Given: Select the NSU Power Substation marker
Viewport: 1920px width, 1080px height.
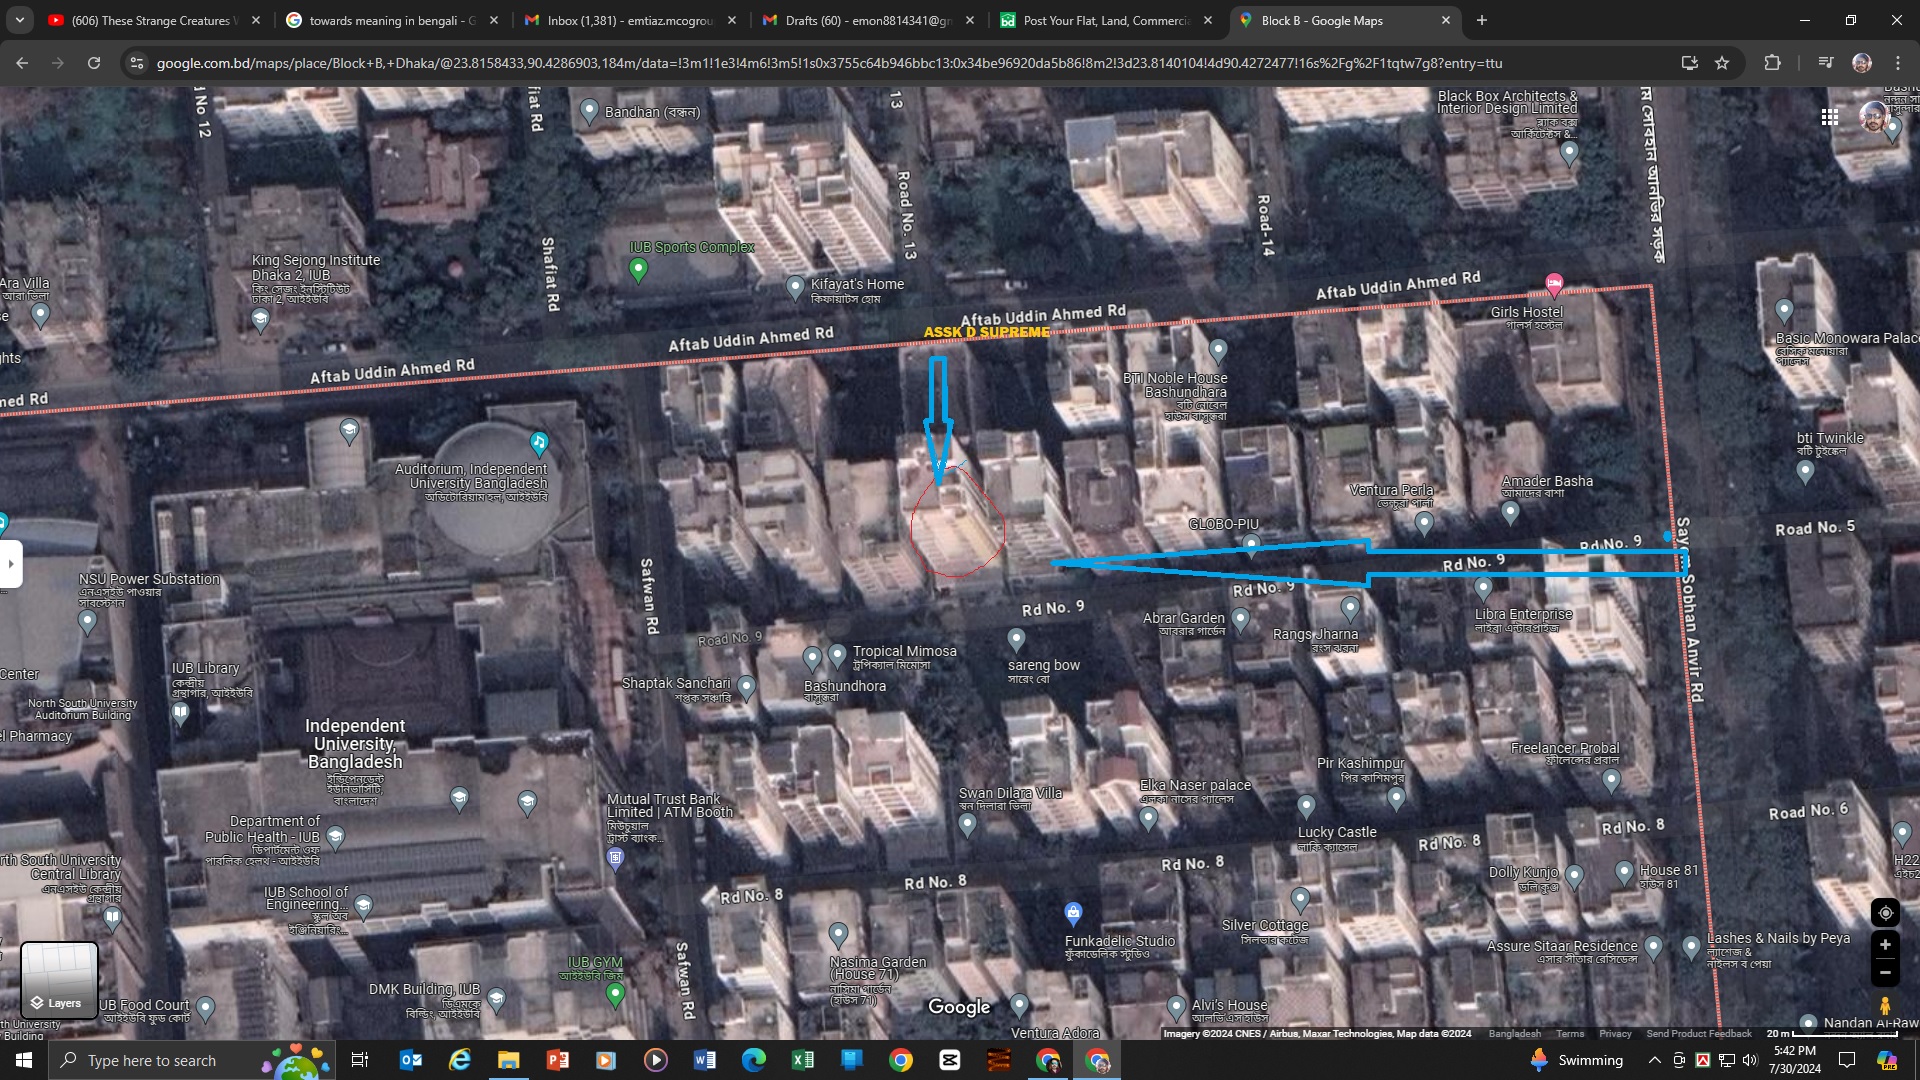Looking at the screenshot, I should [87, 621].
